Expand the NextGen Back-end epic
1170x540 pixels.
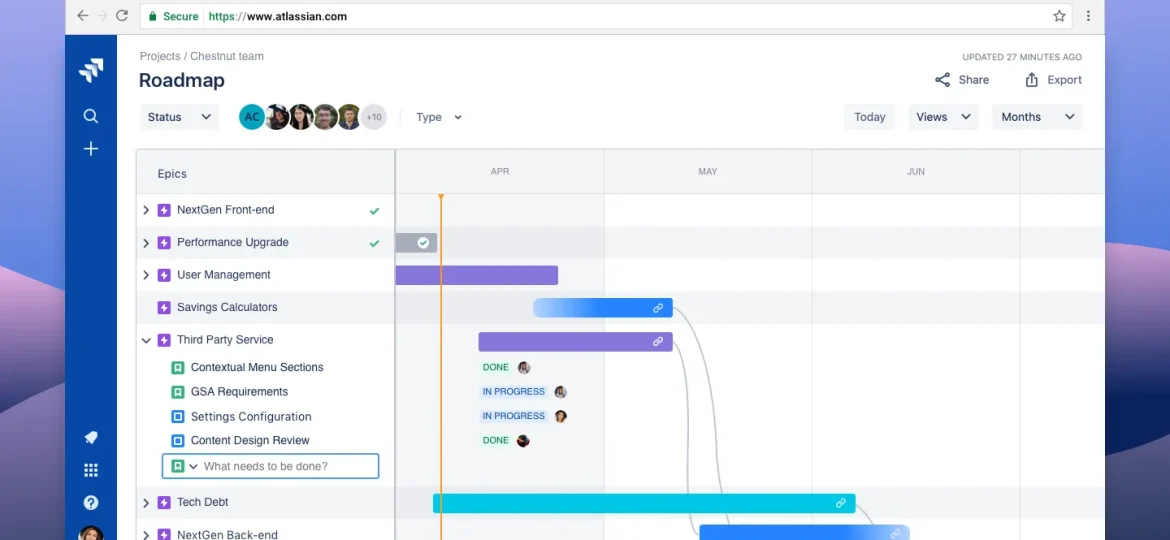coord(146,535)
